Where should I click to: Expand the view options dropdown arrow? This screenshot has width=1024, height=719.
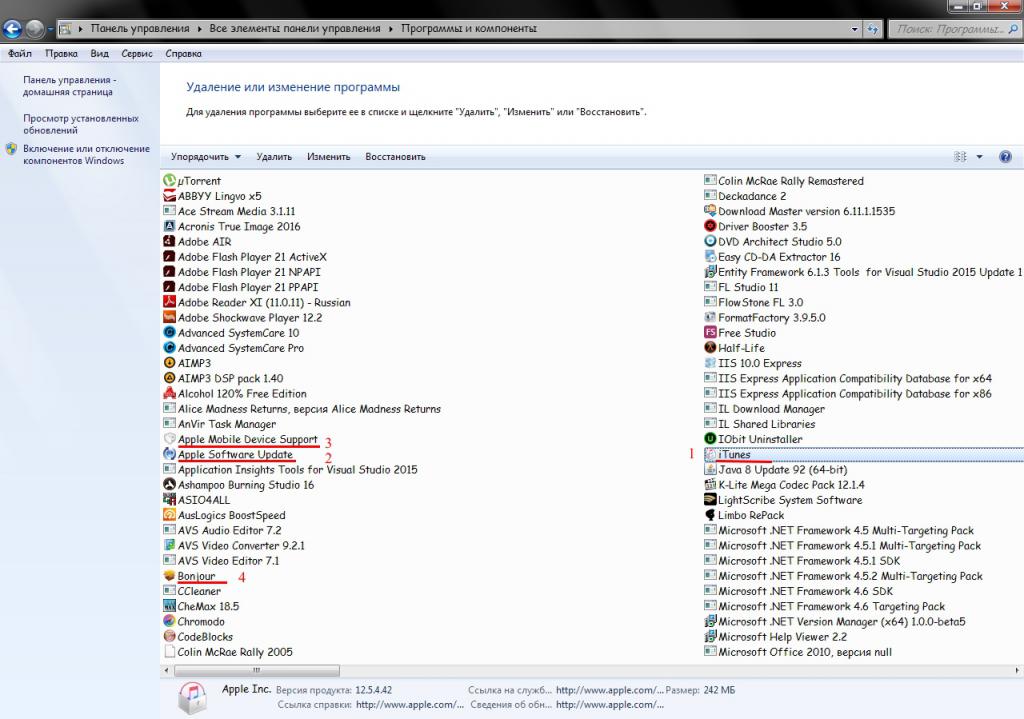tap(979, 157)
